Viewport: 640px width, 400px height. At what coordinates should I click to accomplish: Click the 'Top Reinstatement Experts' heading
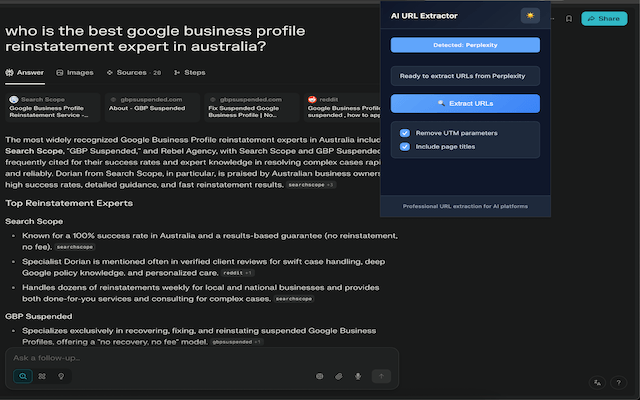point(69,203)
